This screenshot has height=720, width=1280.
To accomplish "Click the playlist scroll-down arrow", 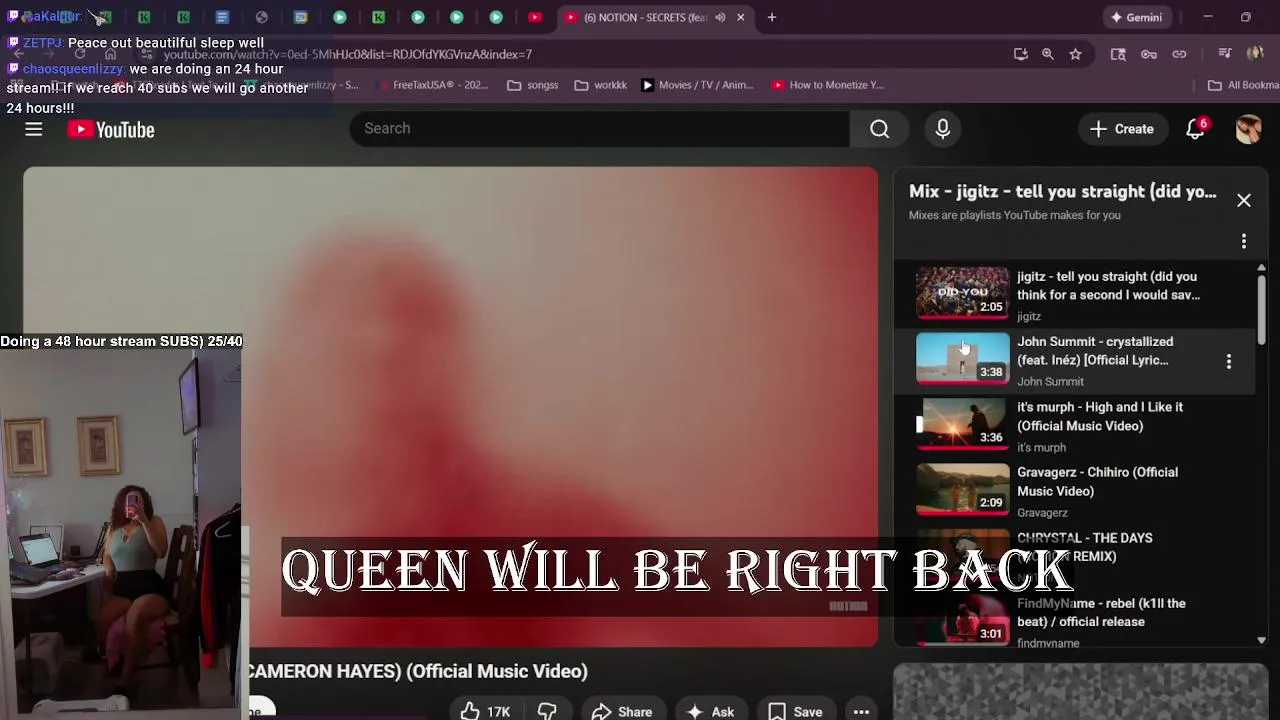I will pyautogui.click(x=1261, y=640).
